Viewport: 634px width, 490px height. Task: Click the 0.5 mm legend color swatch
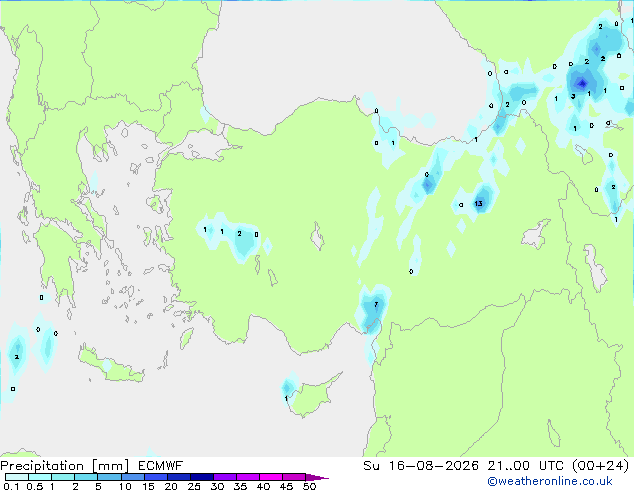point(40,477)
